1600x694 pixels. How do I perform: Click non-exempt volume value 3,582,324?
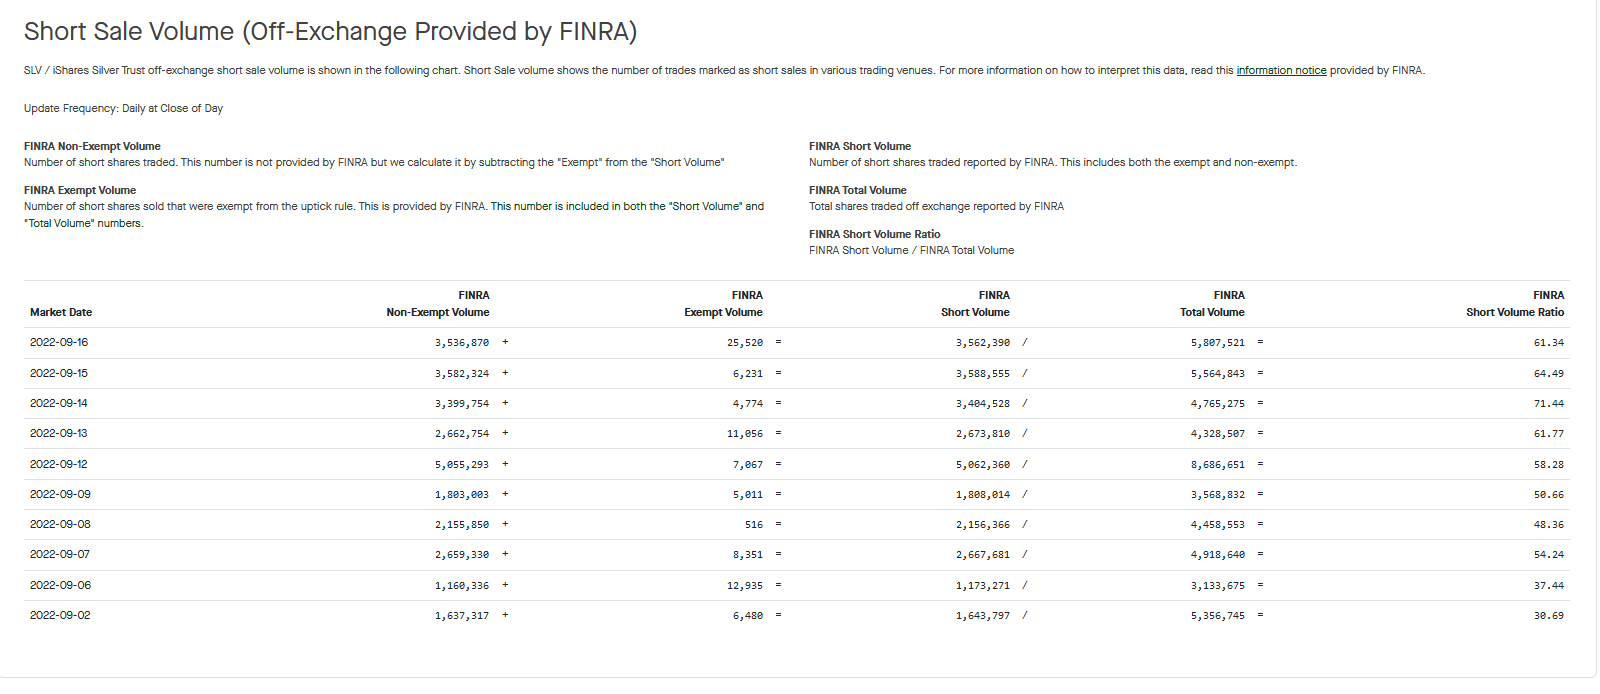point(462,374)
